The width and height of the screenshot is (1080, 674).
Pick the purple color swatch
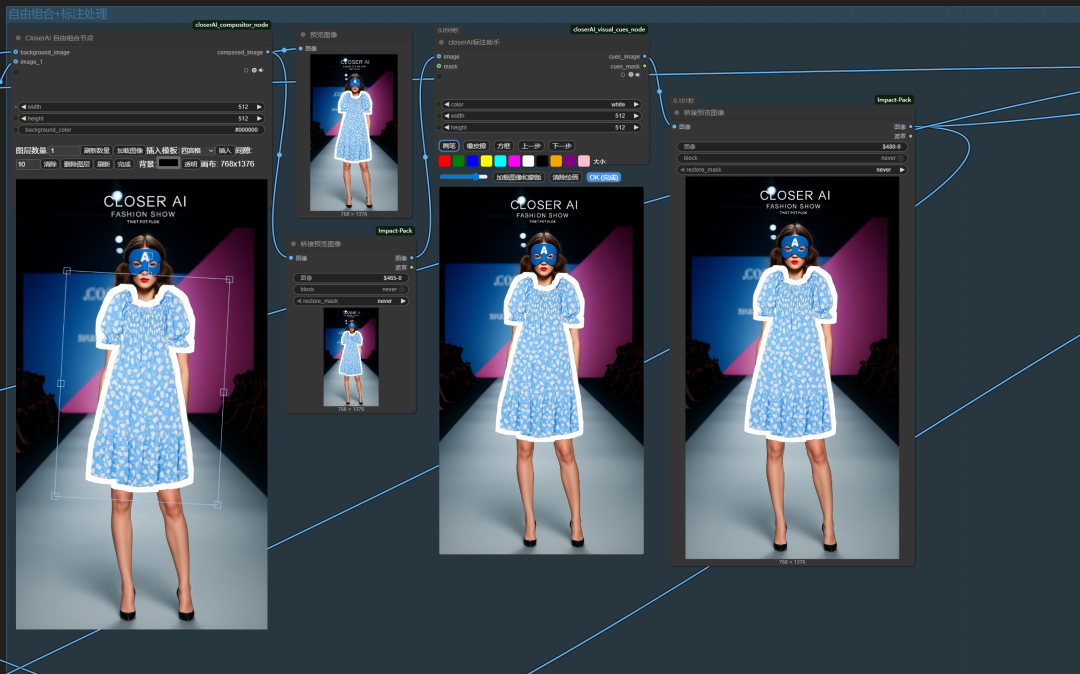570,161
